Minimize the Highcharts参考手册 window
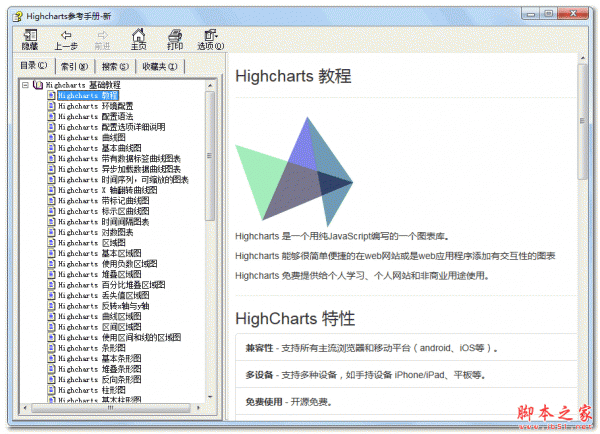 coord(531,14)
